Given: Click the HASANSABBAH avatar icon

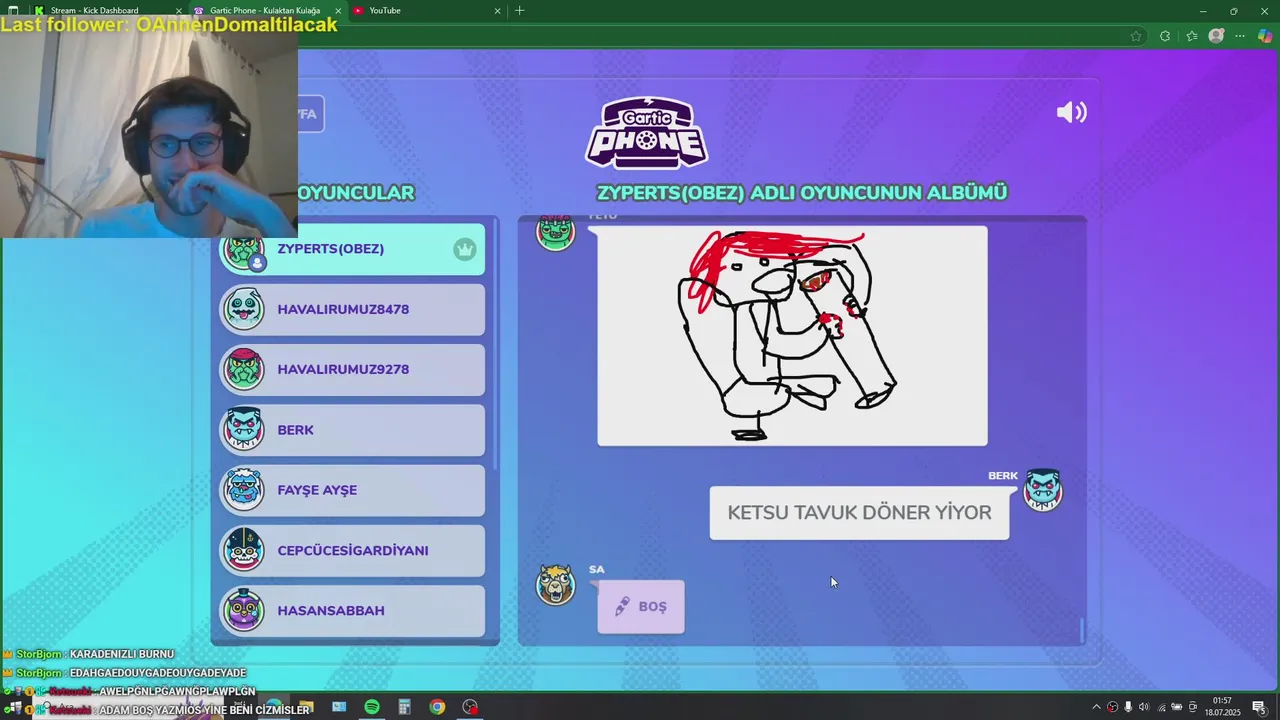Looking at the screenshot, I should 244,610.
